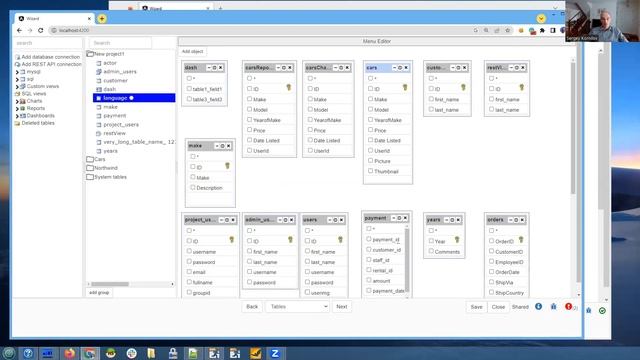Check first_name field in custo table
The height and width of the screenshot is (360, 640).
(431, 99)
